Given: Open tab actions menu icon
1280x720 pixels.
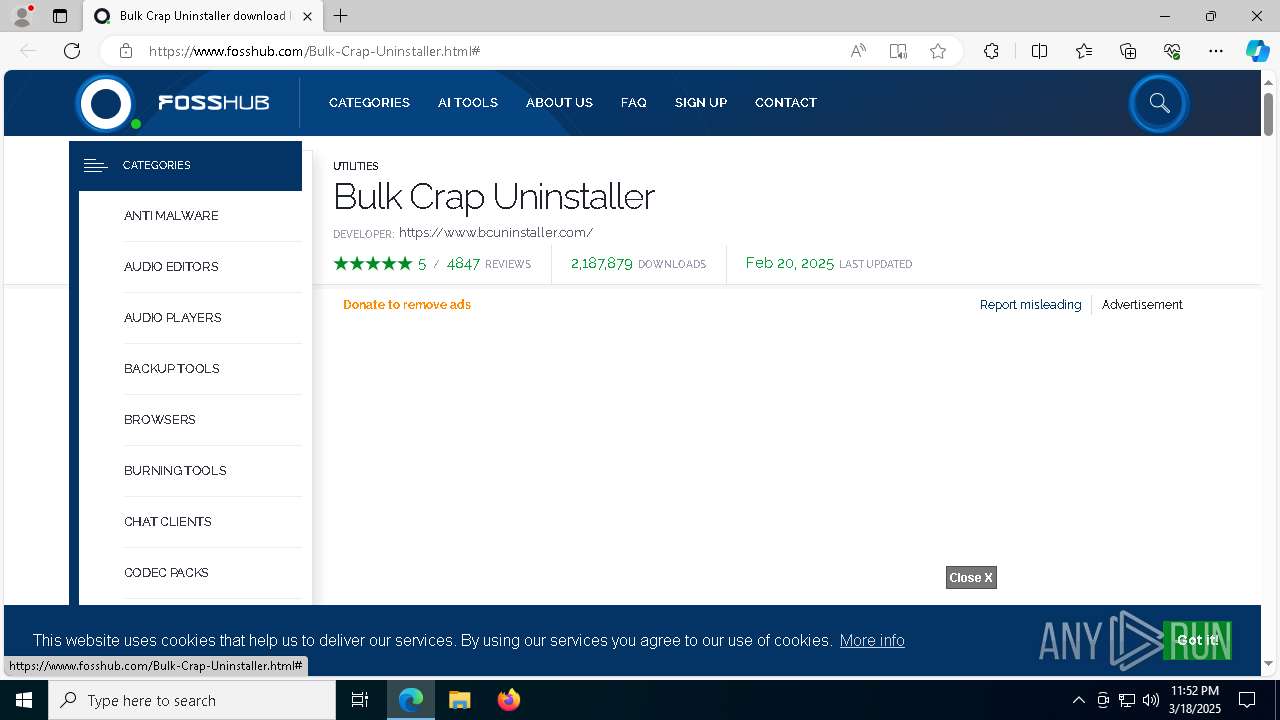Looking at the screenshot, I should (x=60, y=16).
